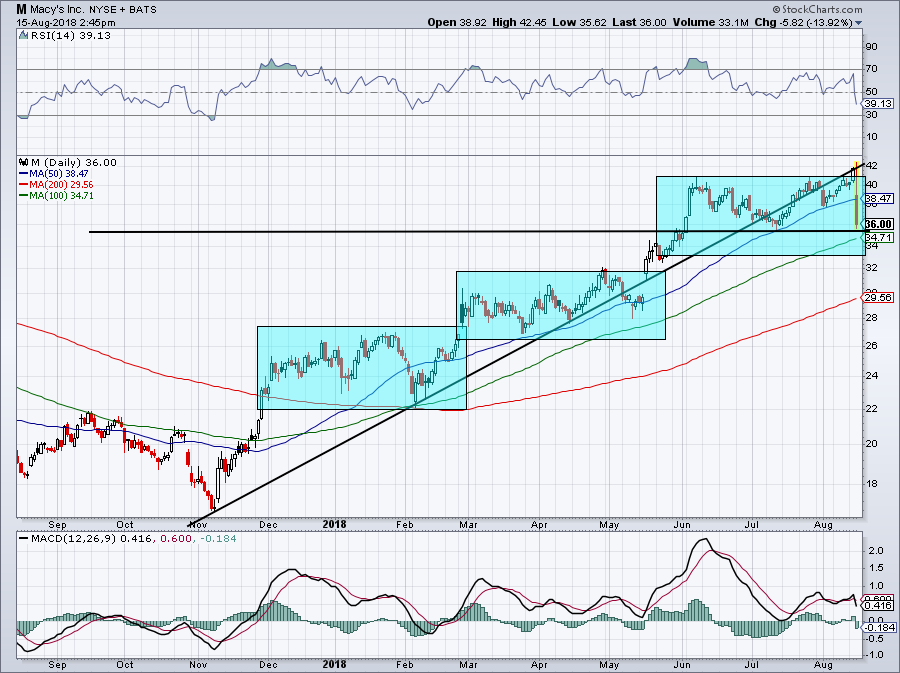Click the MA(200) 29.56 legend entry

(61, 185)
